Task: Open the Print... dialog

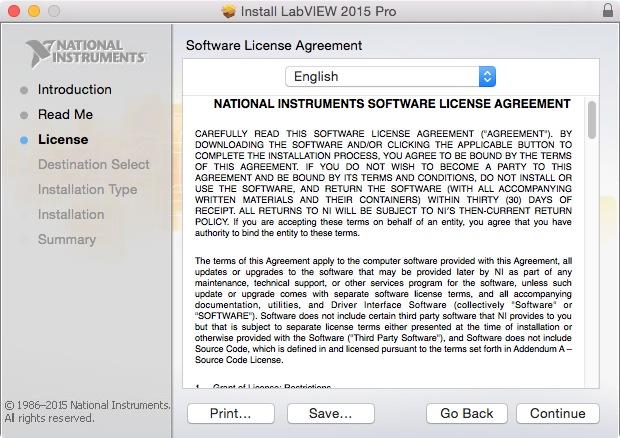Action: 231,413
